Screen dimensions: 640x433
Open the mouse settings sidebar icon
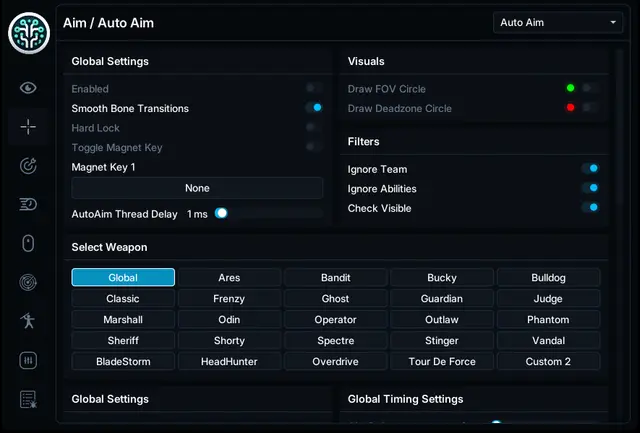coord(28,243)
